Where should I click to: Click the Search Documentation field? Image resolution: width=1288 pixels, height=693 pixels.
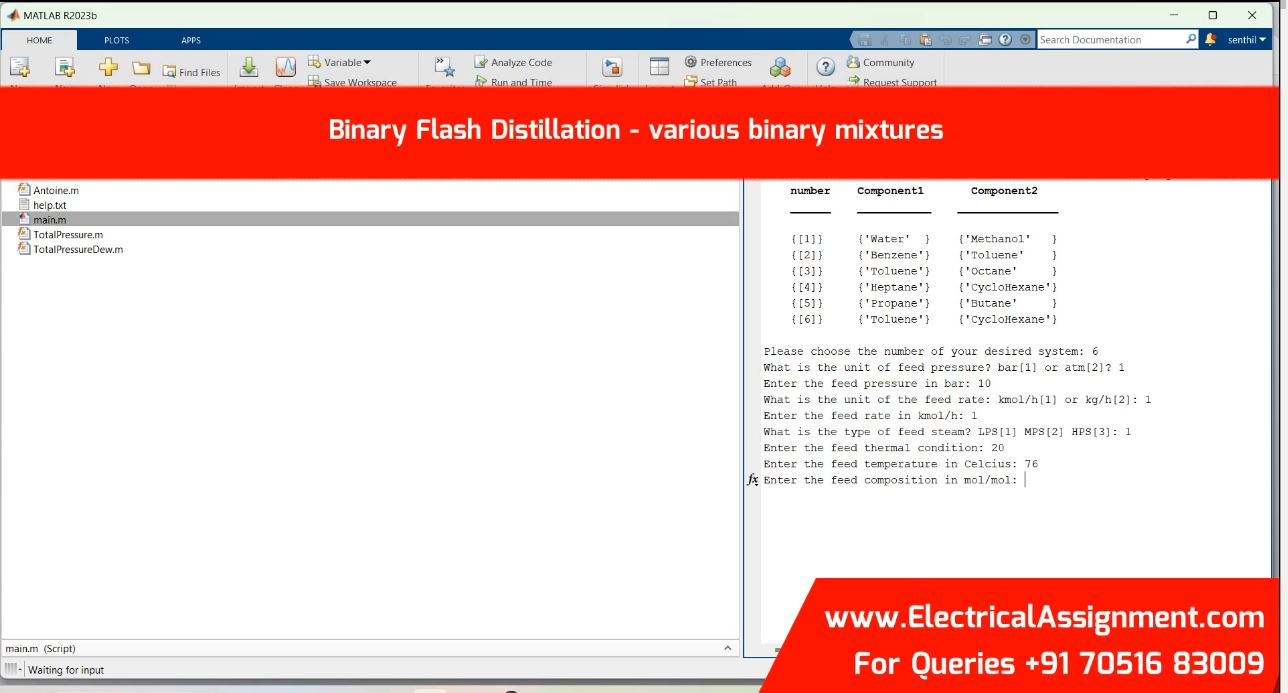(1110, 40)
